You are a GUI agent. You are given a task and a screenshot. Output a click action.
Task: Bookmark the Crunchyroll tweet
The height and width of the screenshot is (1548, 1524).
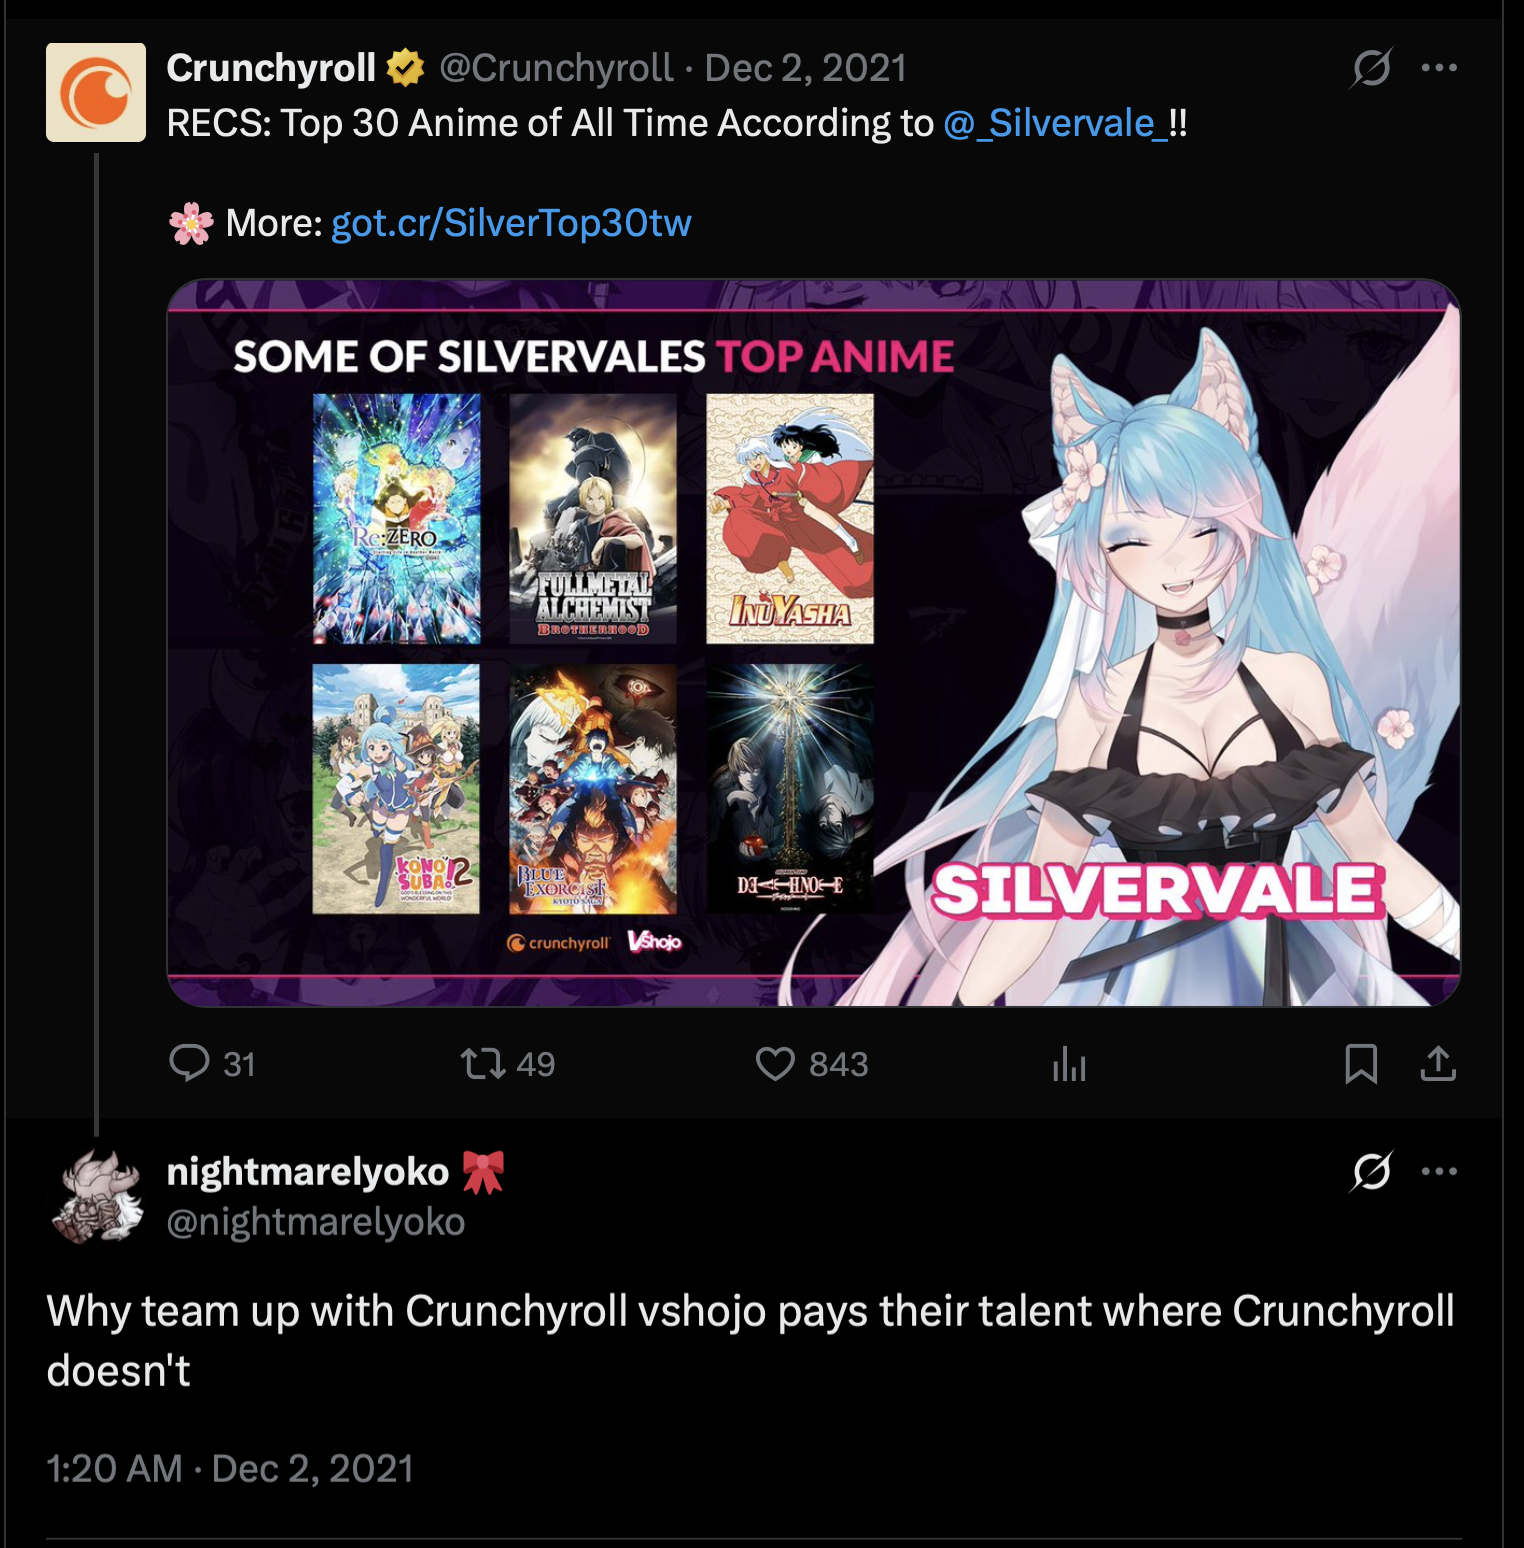click(1361, 1063)
